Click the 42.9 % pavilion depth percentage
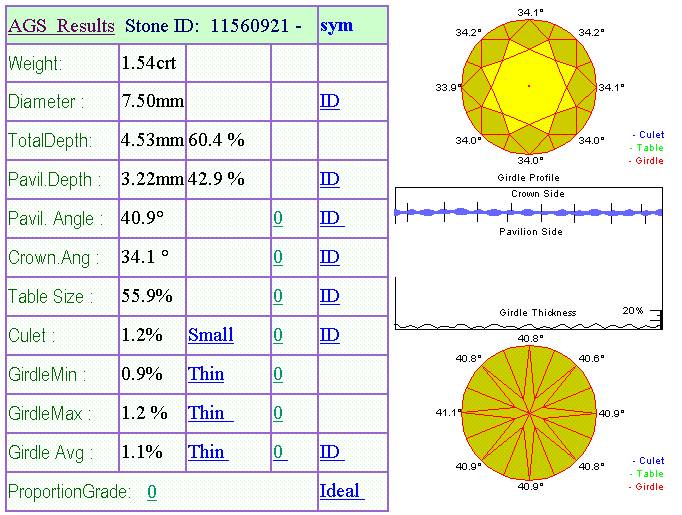 tap(216, 179)
